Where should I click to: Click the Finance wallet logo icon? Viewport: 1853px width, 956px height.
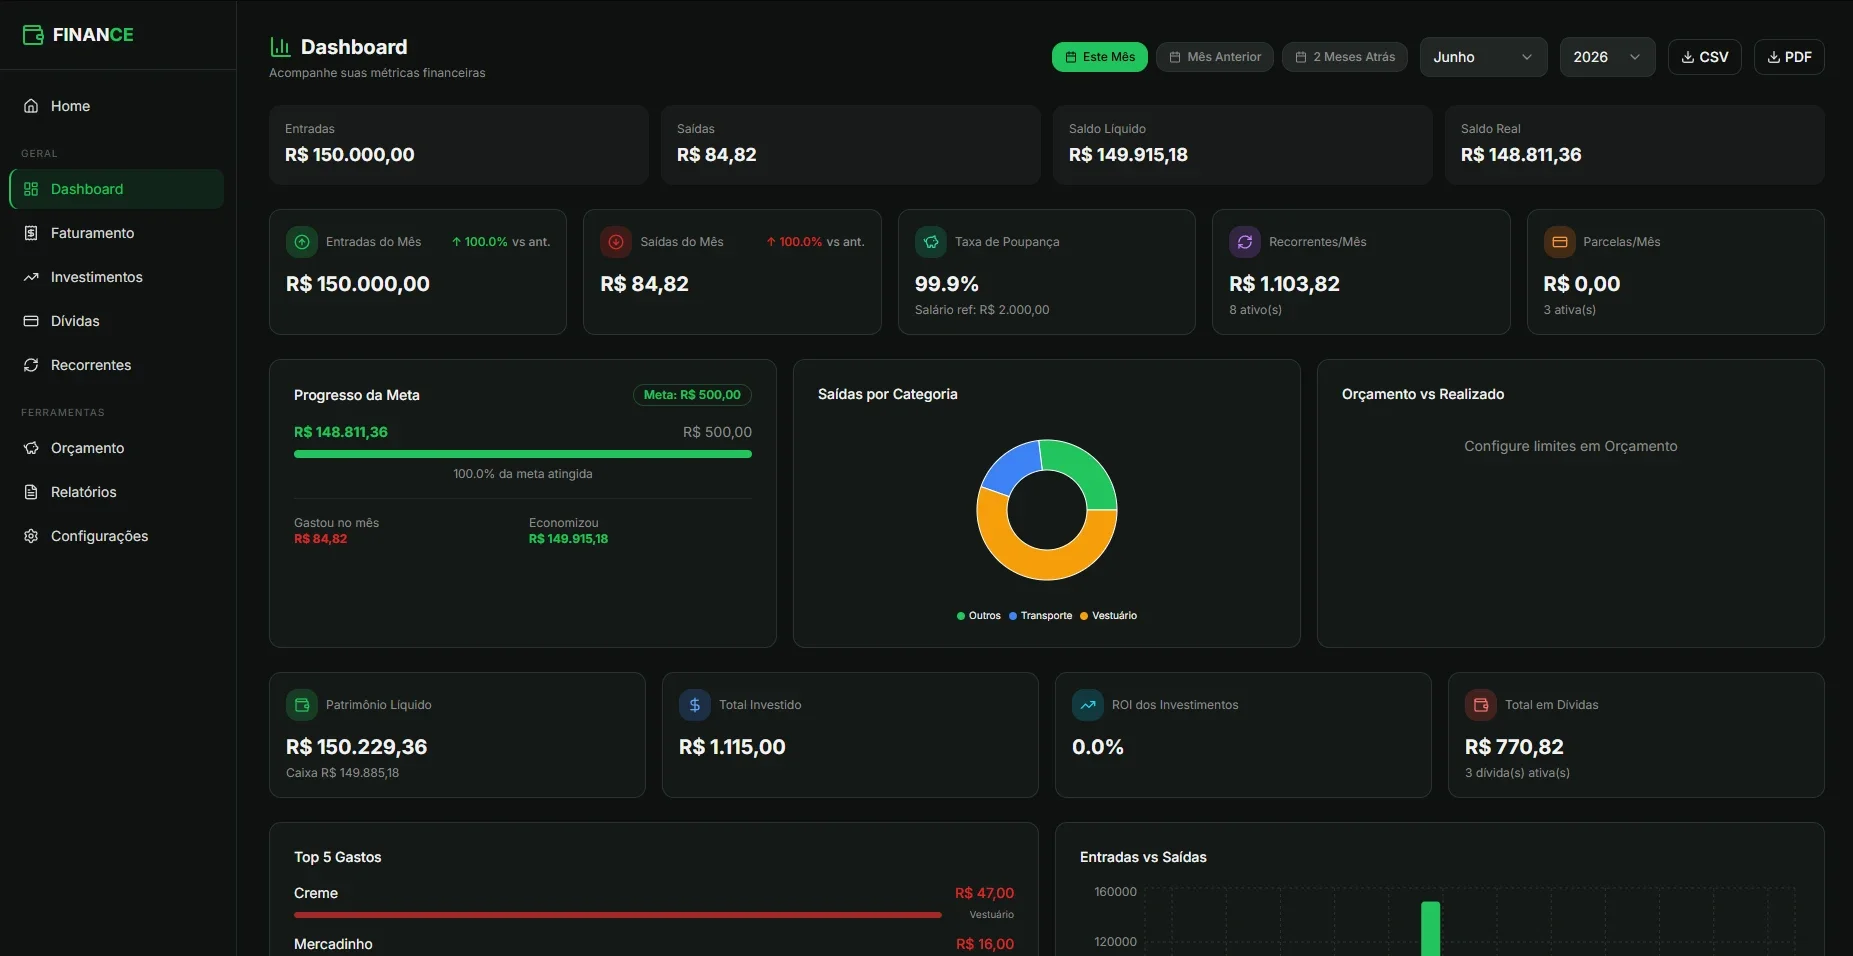33,35
